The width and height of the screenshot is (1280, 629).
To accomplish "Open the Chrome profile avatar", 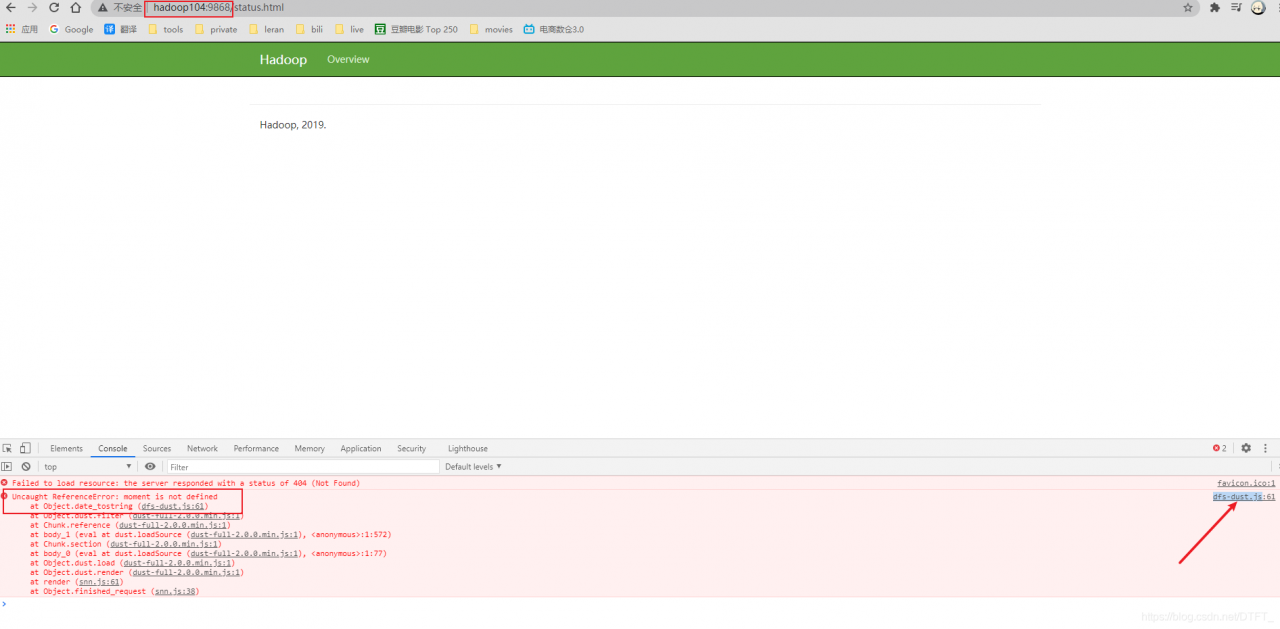I will coord(1258,7).
